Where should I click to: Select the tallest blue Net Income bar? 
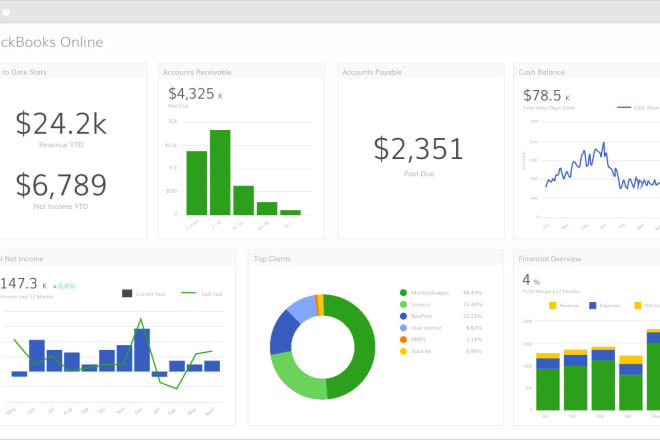coord(142,350)
